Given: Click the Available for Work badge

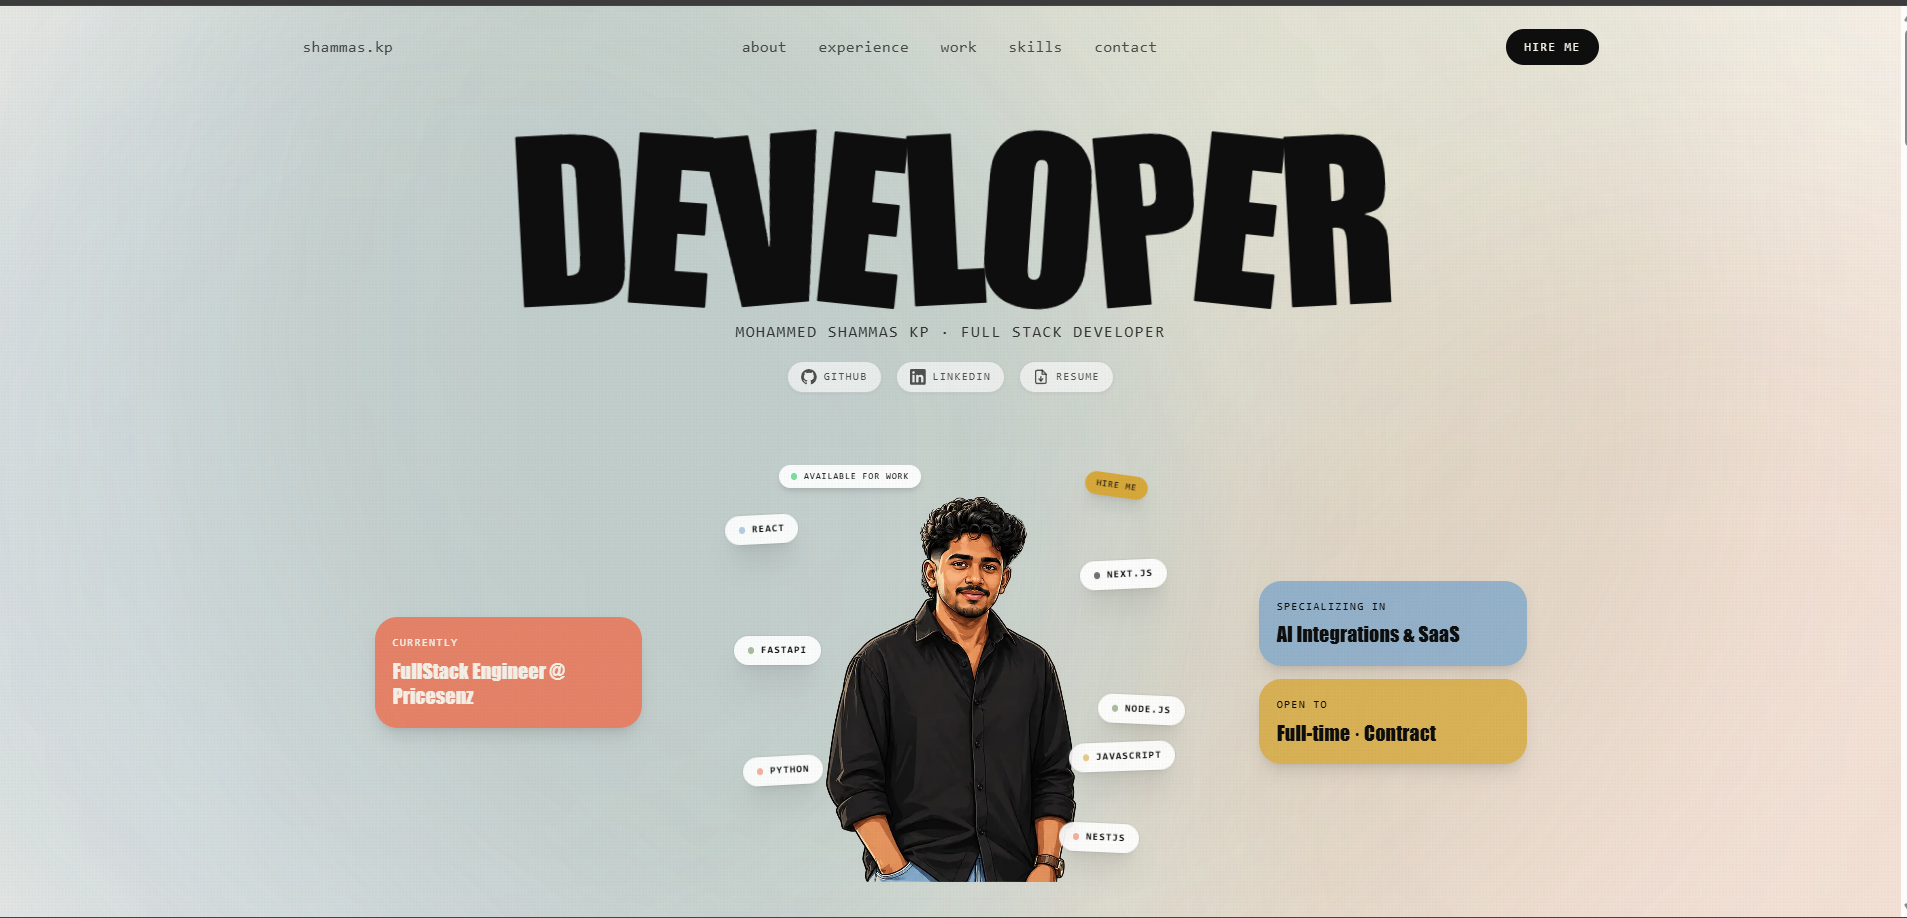Looking at the screenshot, I should click(x=850, y=476).
